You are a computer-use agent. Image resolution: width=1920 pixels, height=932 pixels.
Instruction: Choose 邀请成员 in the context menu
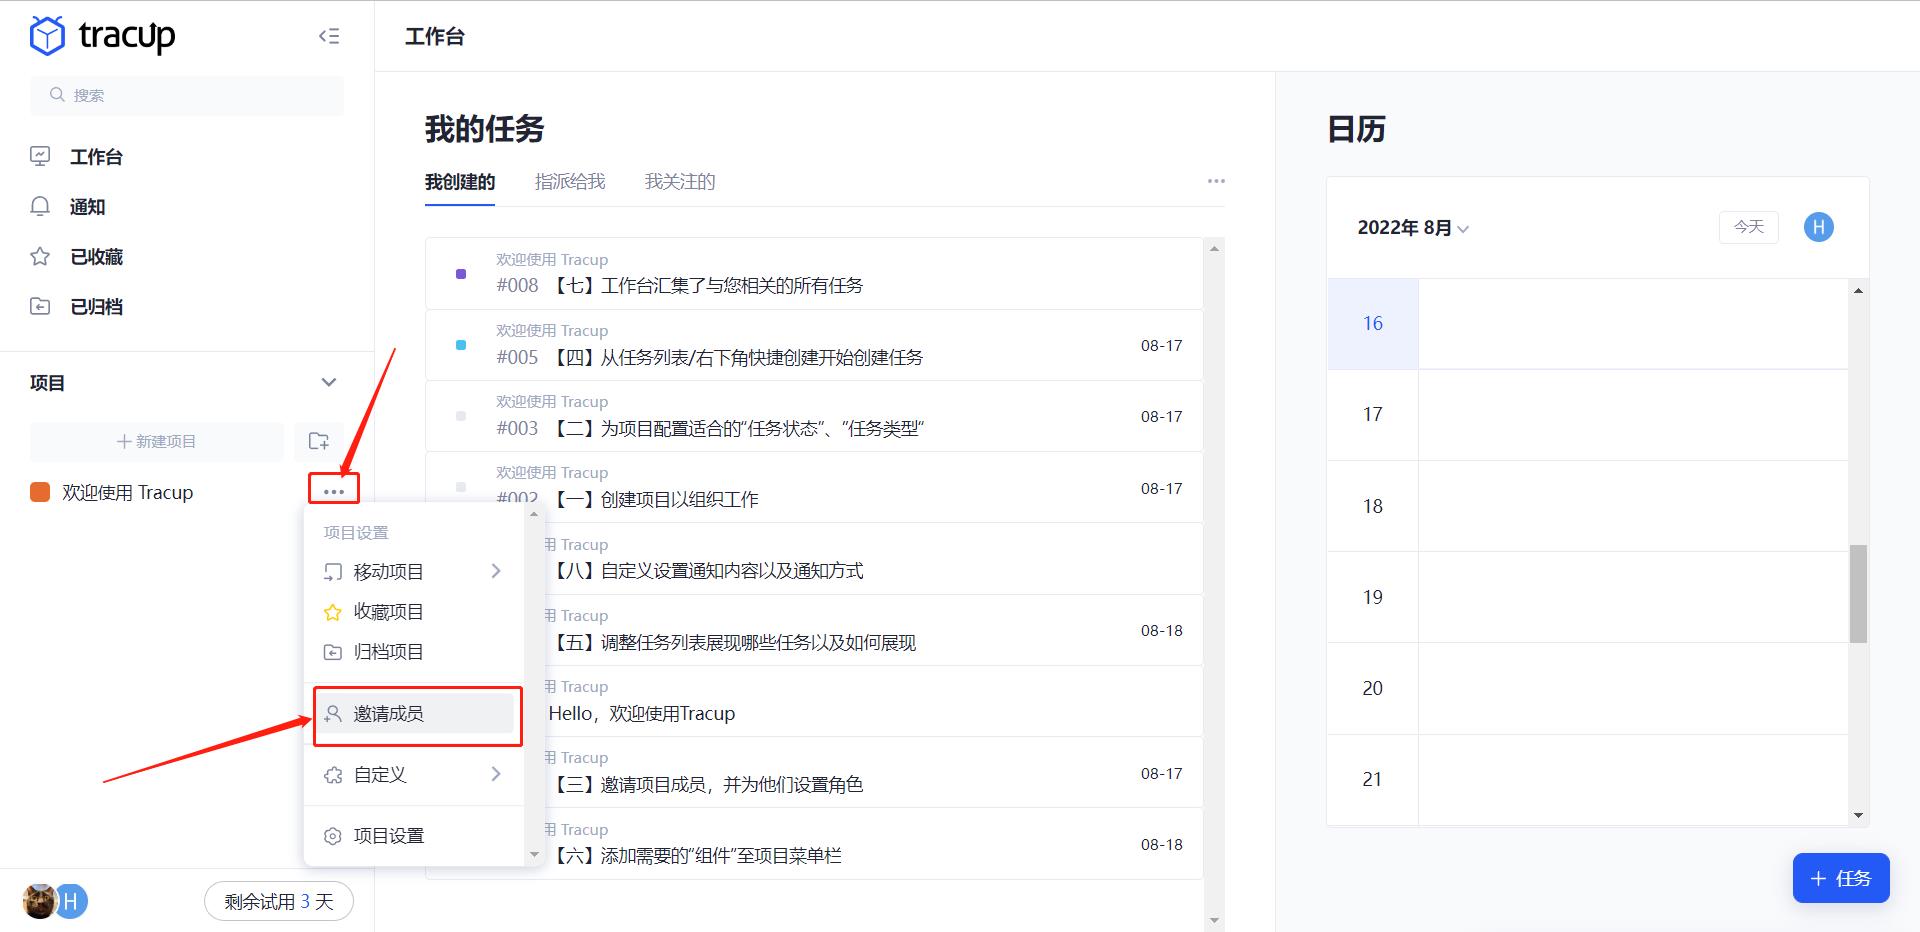415,713
